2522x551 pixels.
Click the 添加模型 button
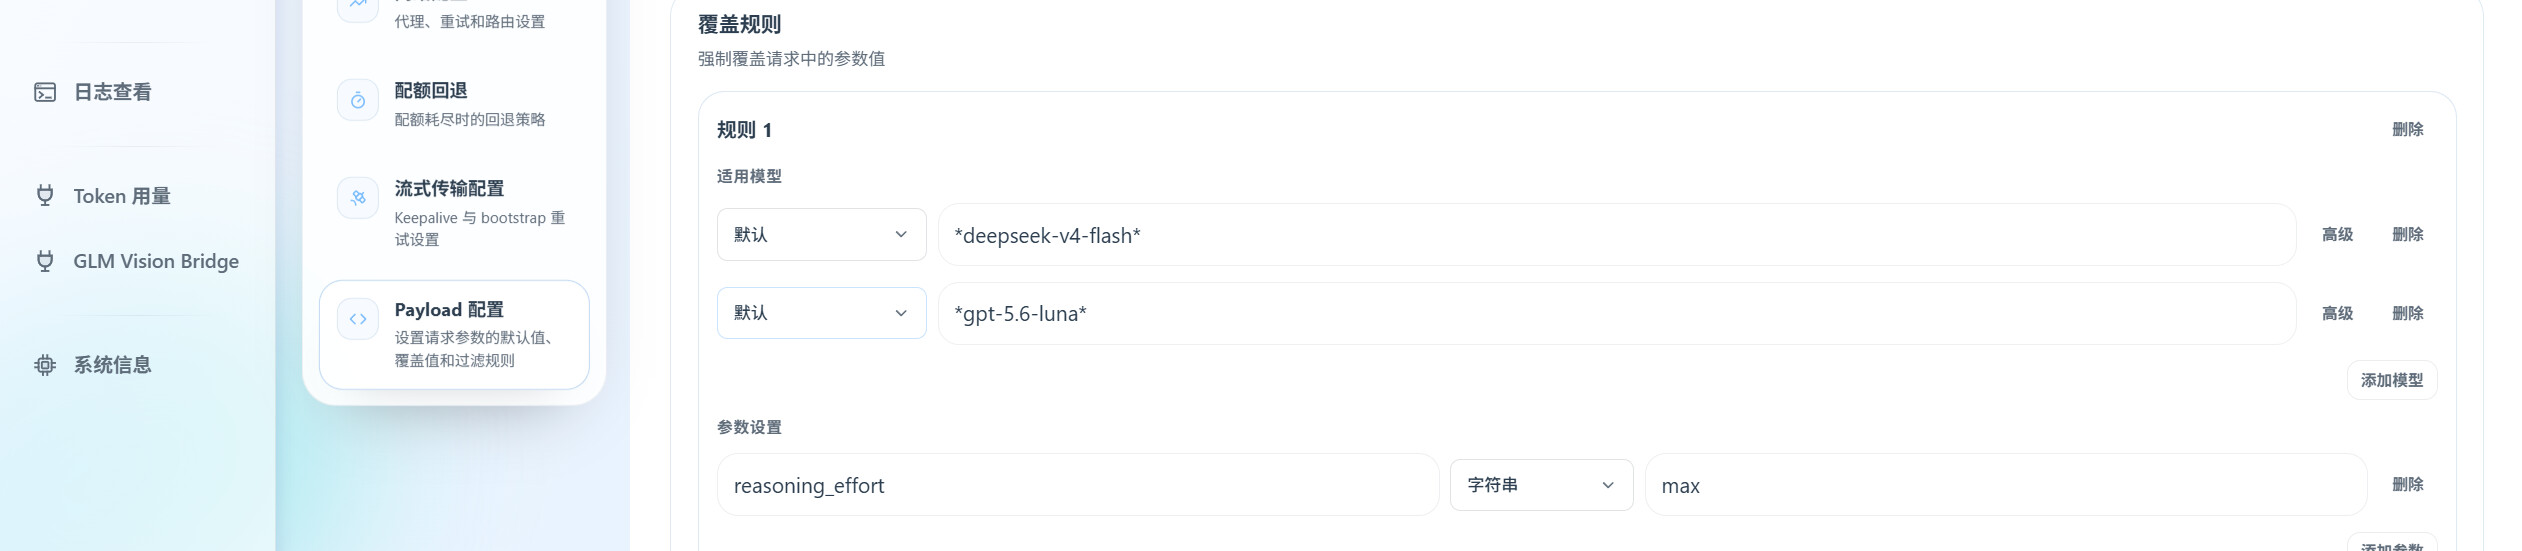pos(2392,380)
